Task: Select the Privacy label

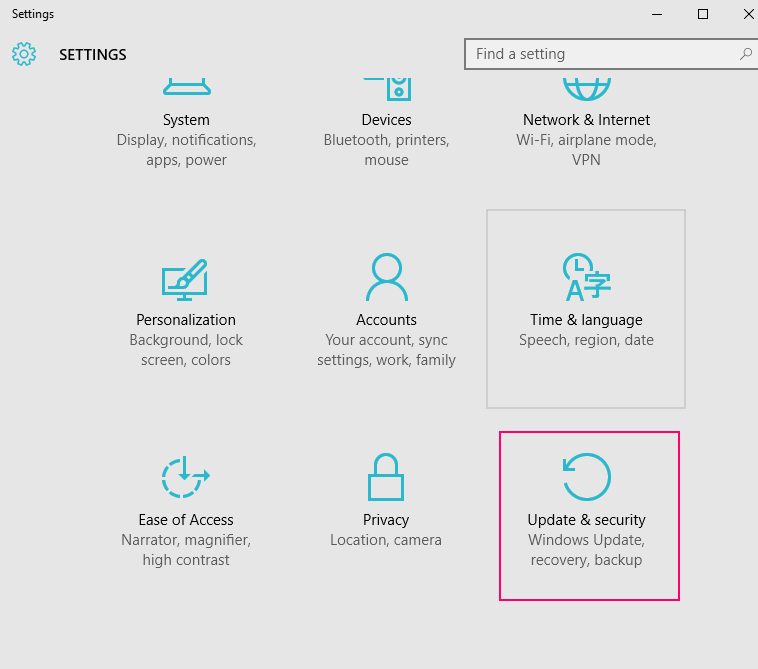Action: [386, 520]
